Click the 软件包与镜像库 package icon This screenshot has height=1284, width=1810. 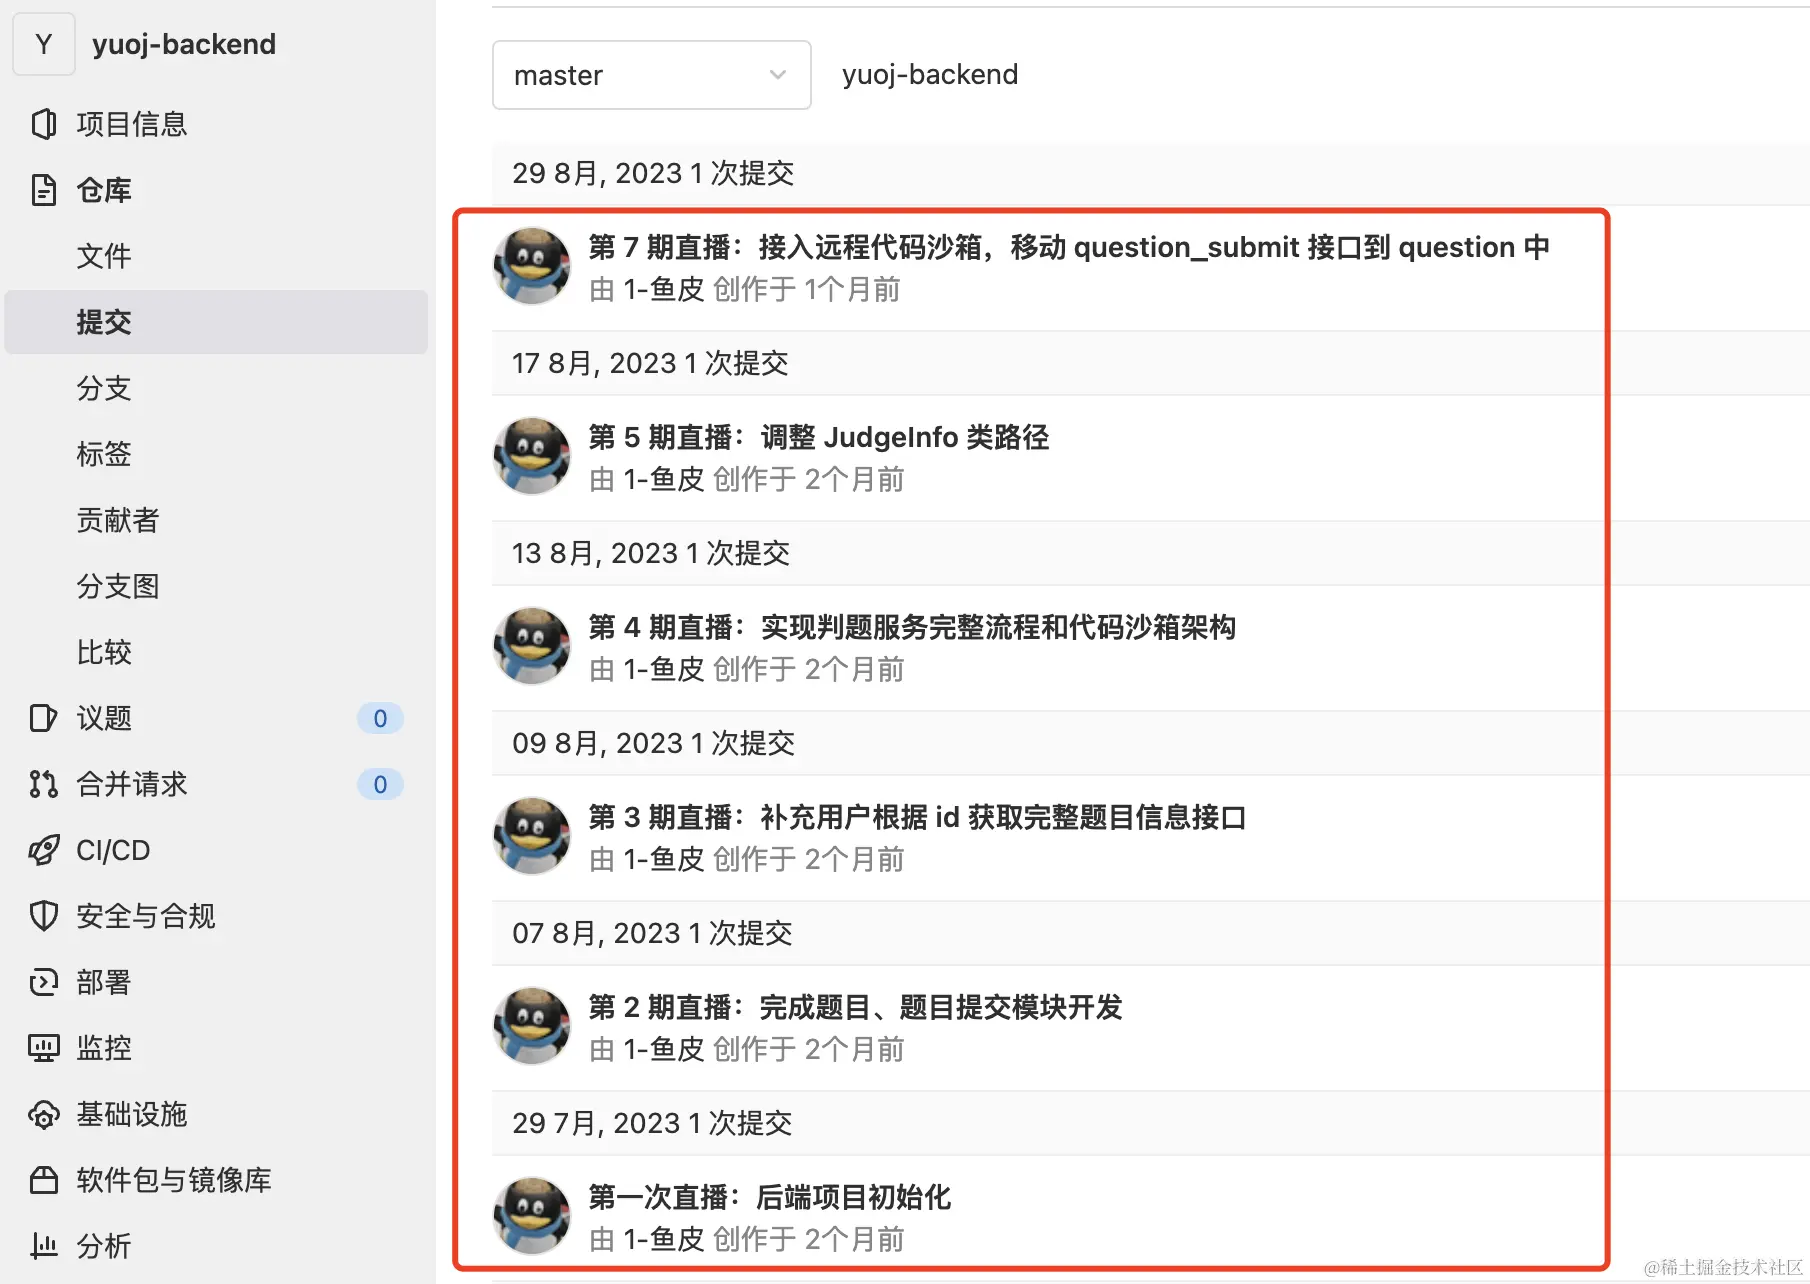coord(43,1180)
